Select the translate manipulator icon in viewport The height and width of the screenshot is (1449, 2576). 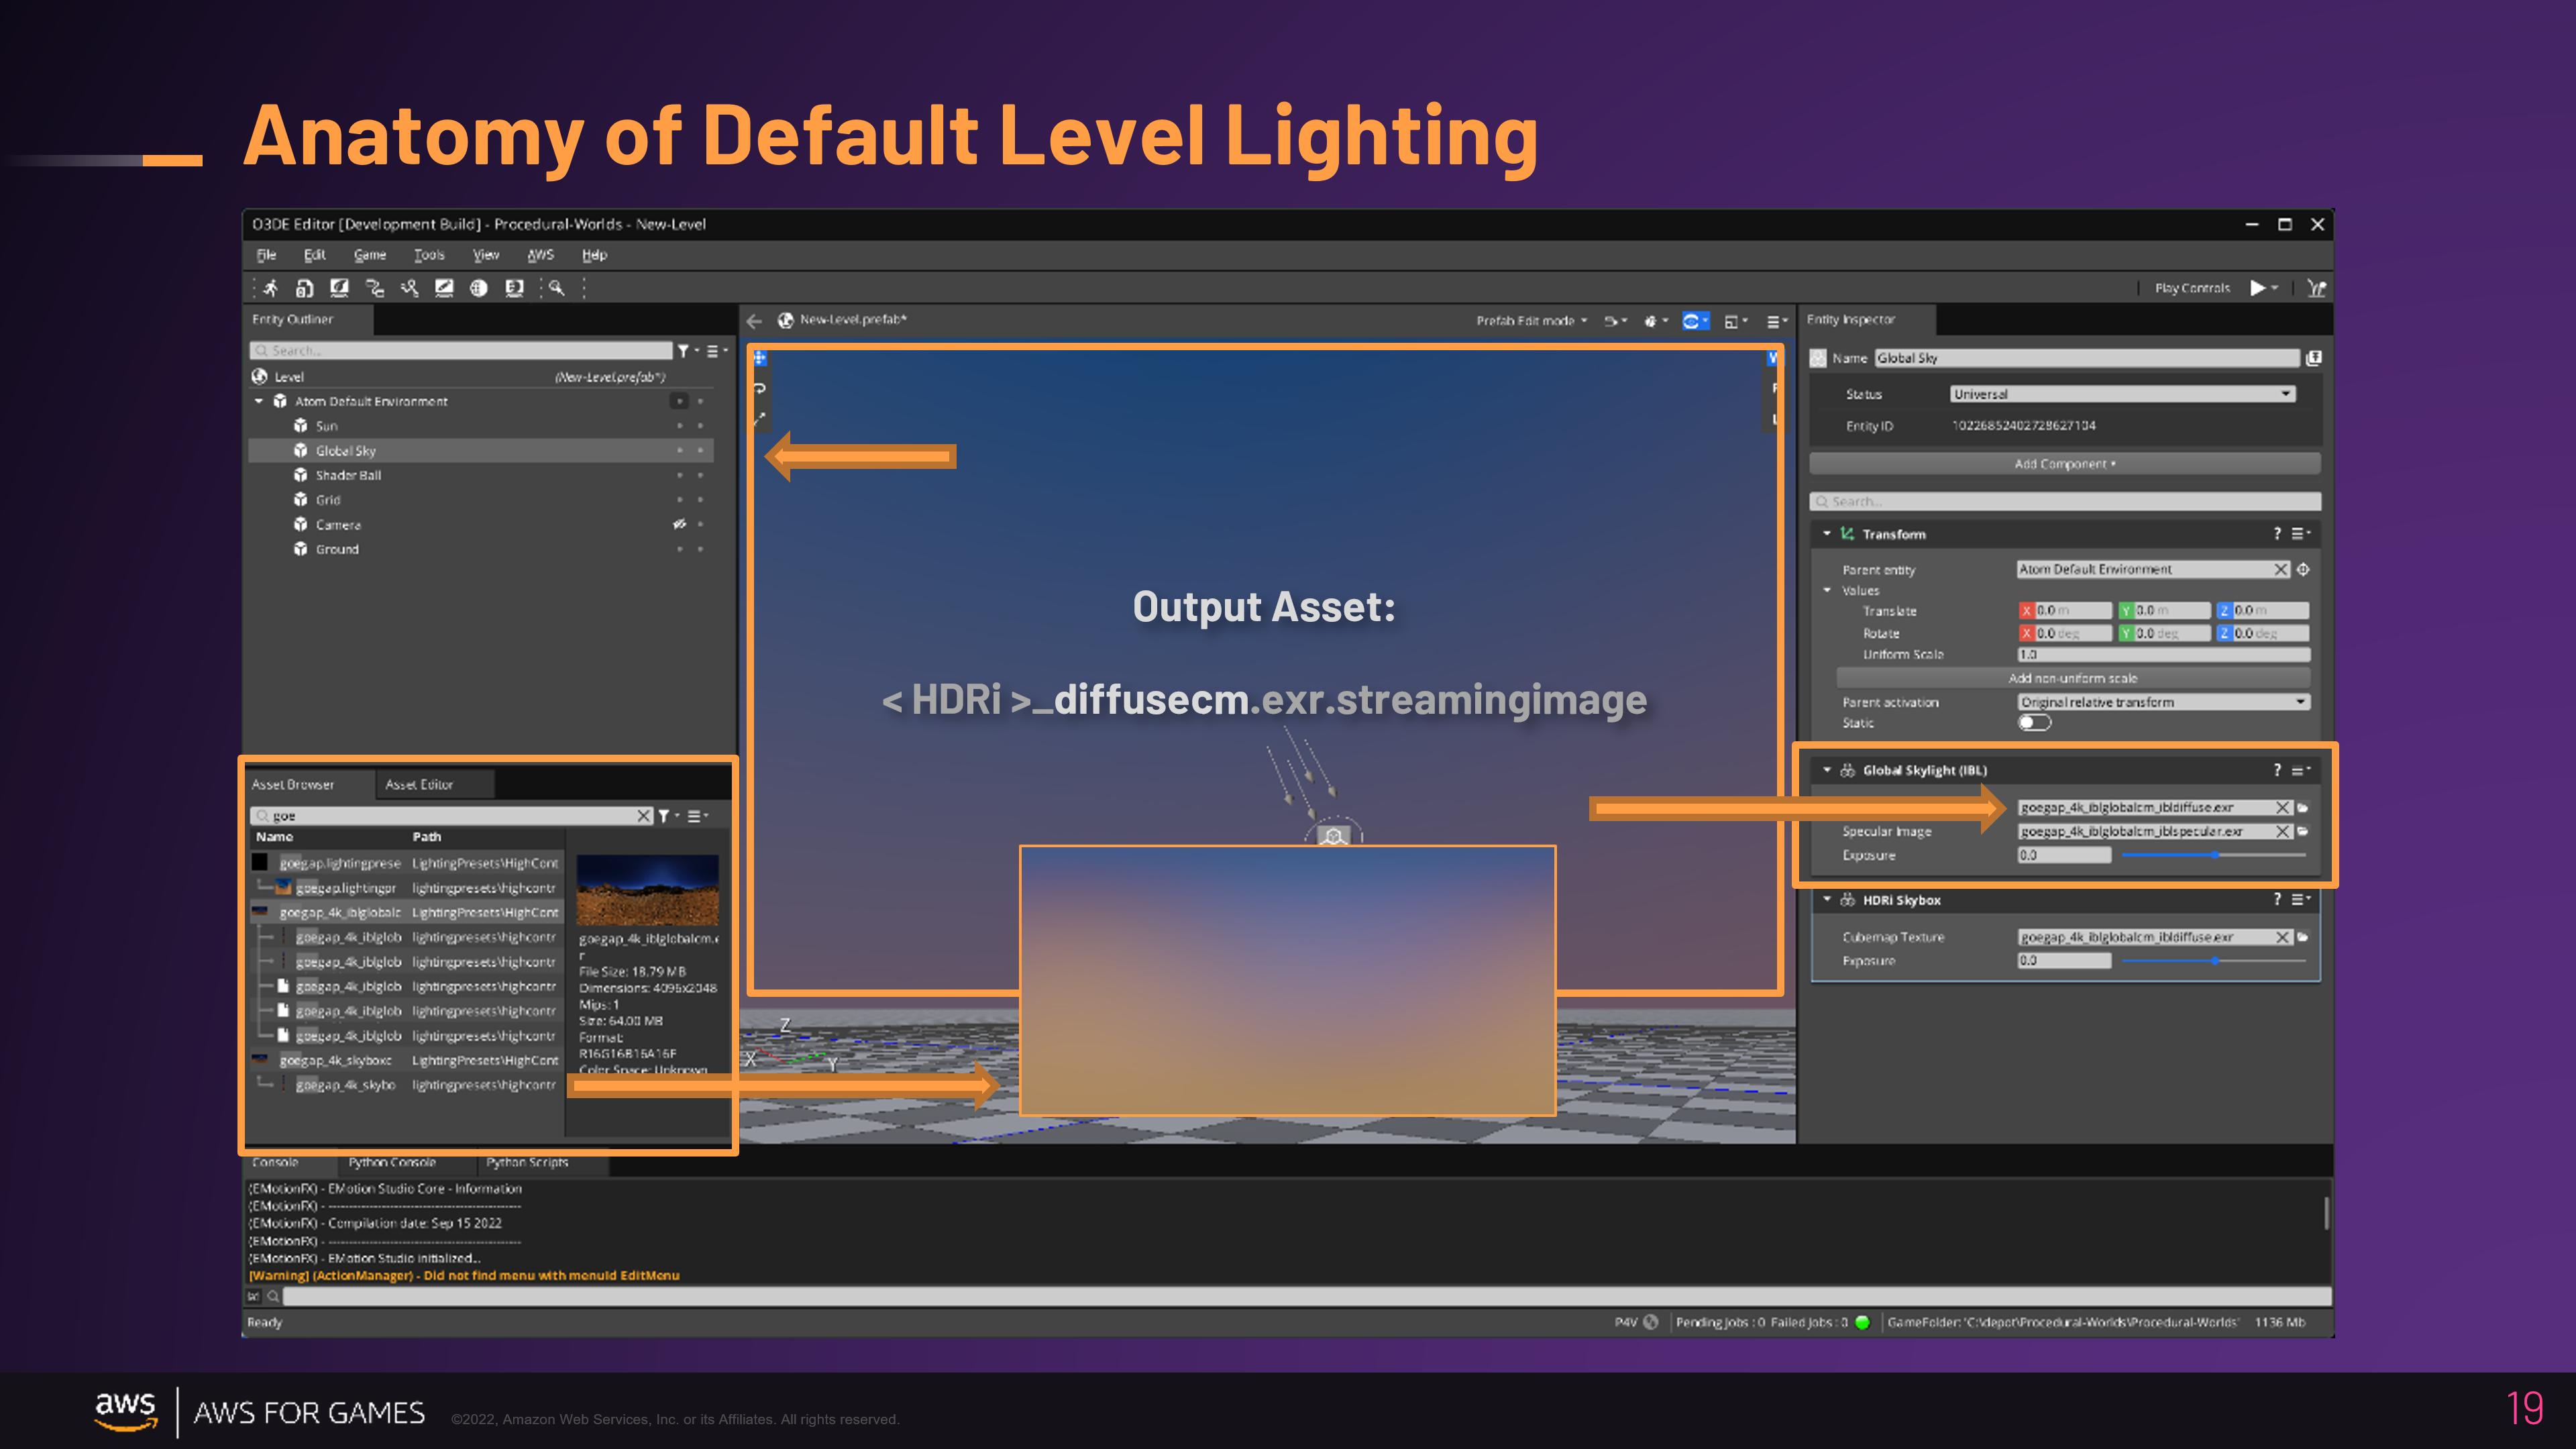click(760, 358)
